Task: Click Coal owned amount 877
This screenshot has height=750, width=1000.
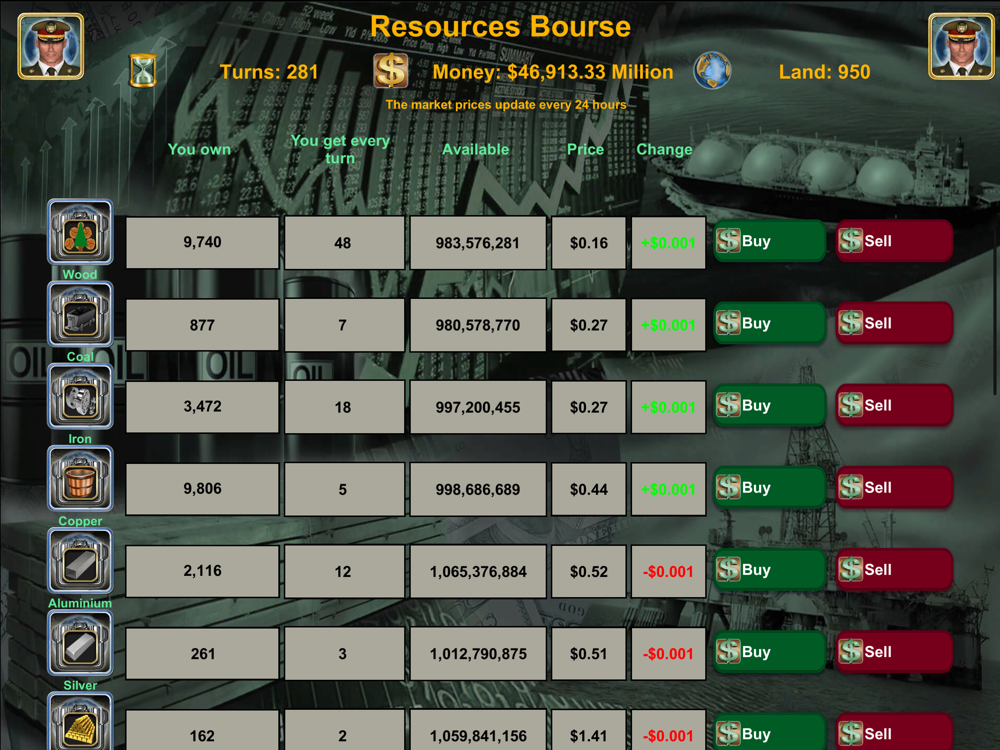Action: [x=202, y=325]
